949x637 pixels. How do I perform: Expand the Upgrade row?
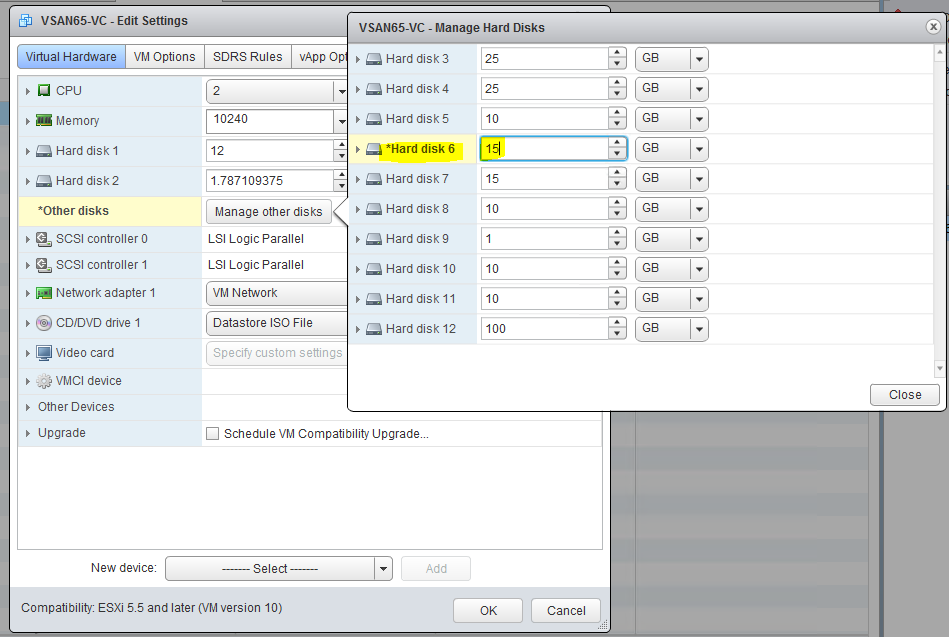pos(28,434)
